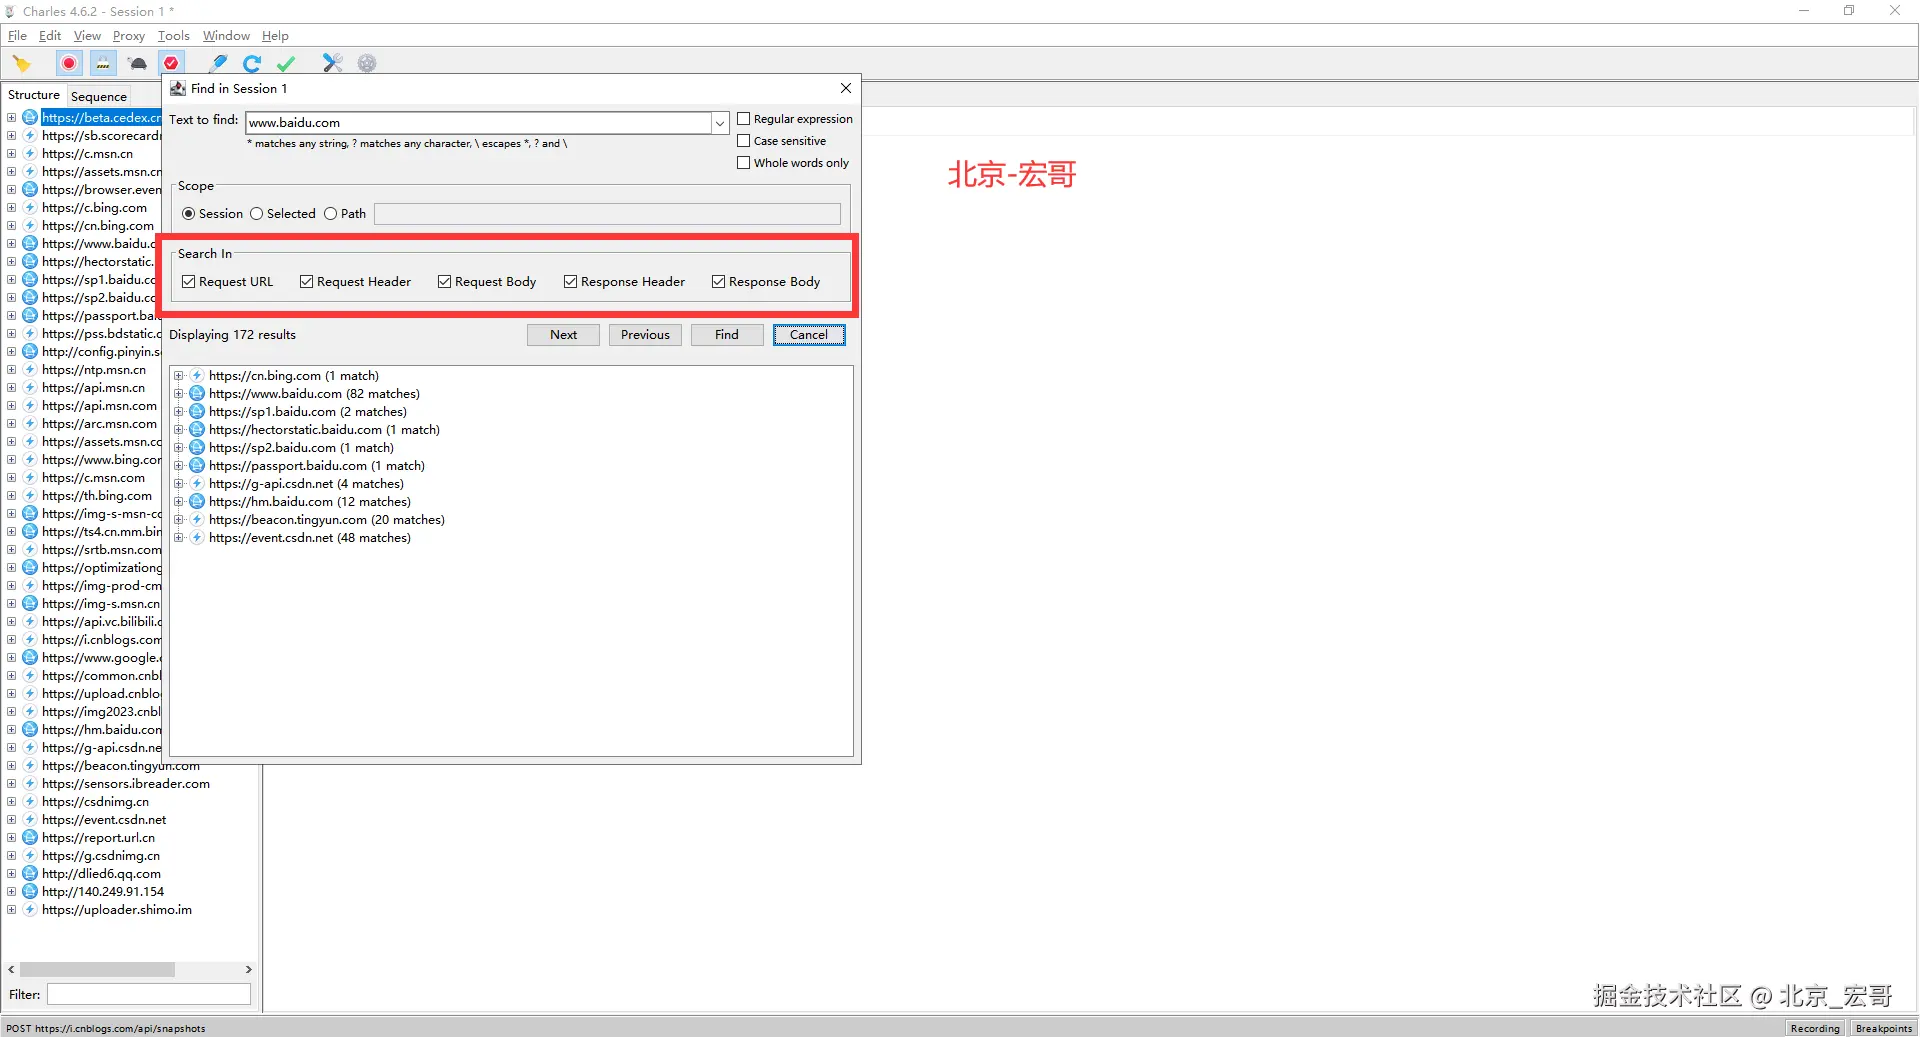The height and width of the screenshot is (1037, 1920).
Task: Click the Text to find input
Action: click(x=478, y=123)
